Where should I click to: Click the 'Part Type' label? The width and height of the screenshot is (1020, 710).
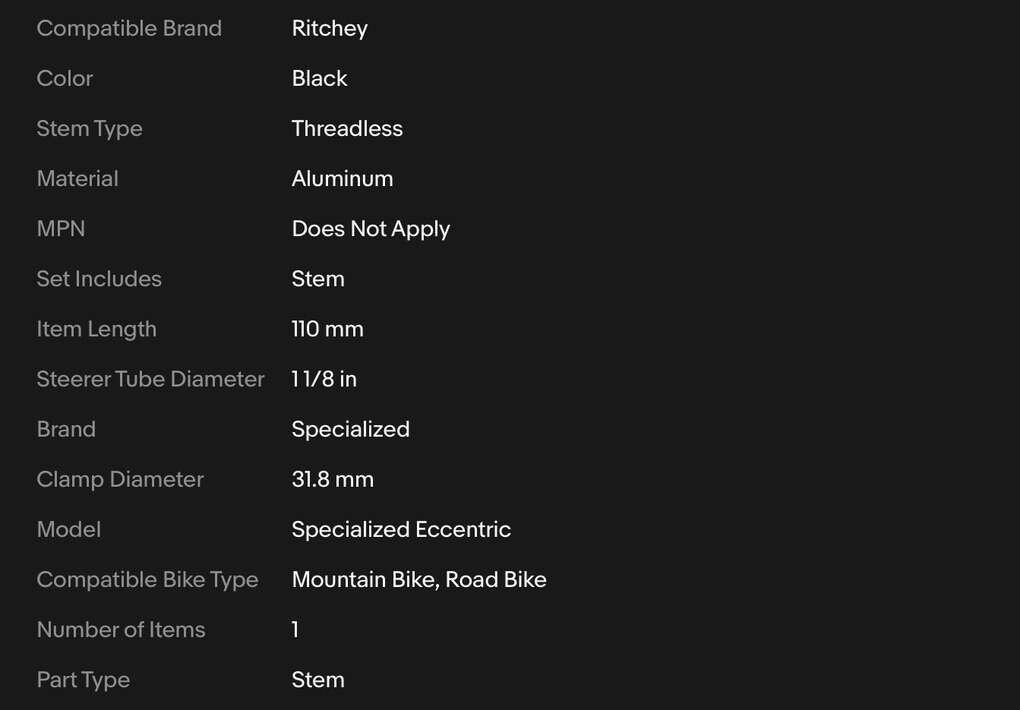83,679
